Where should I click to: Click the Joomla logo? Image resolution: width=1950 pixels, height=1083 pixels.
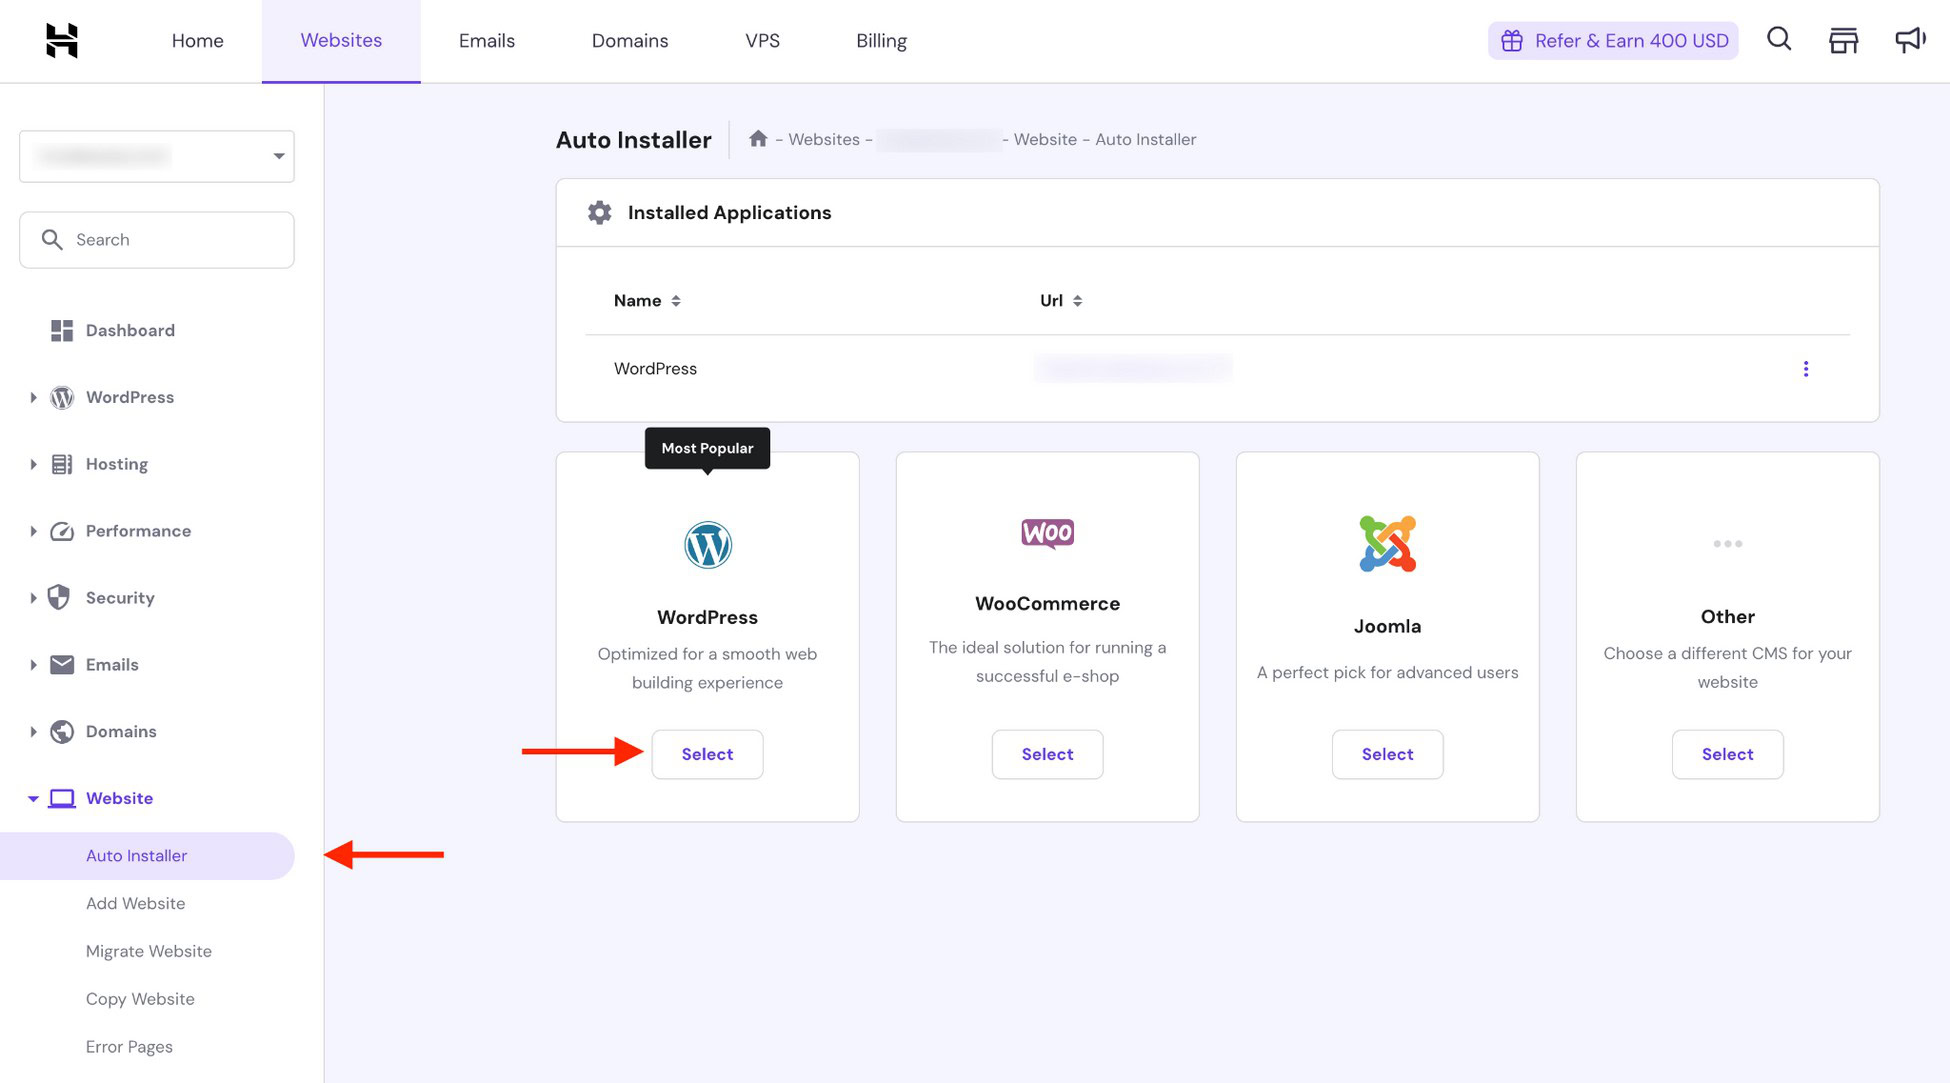[1388, 544]
